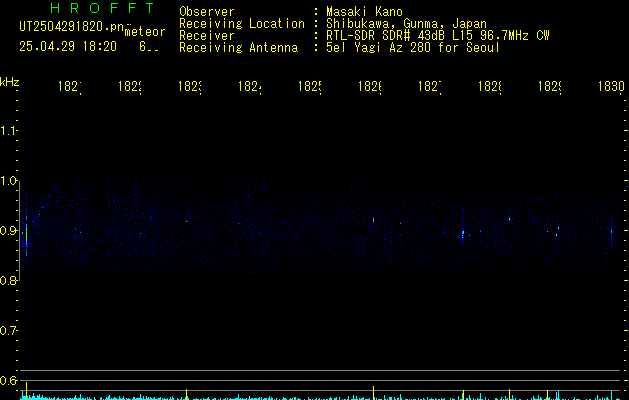This screenshot has height=400, width=629.
Task: Click the "Receiving Antenna" label
Action: coord(239,48)
